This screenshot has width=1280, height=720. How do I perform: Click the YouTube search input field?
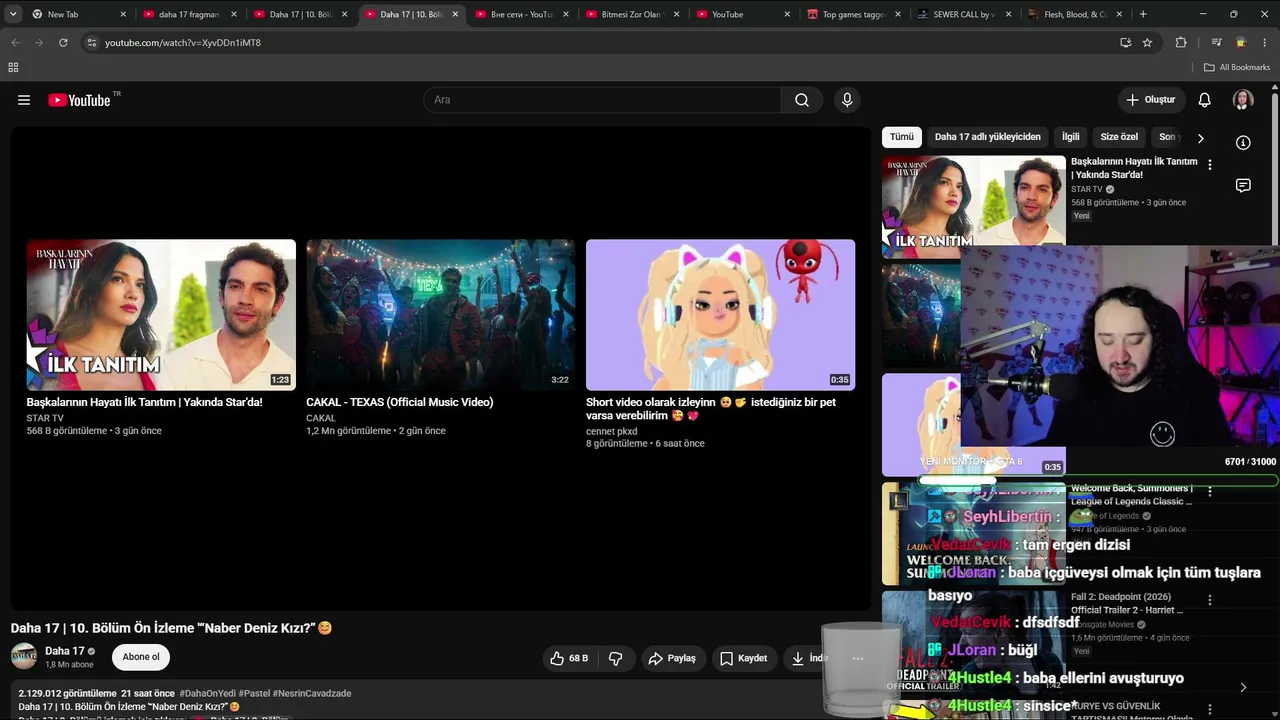click(602, 100)
